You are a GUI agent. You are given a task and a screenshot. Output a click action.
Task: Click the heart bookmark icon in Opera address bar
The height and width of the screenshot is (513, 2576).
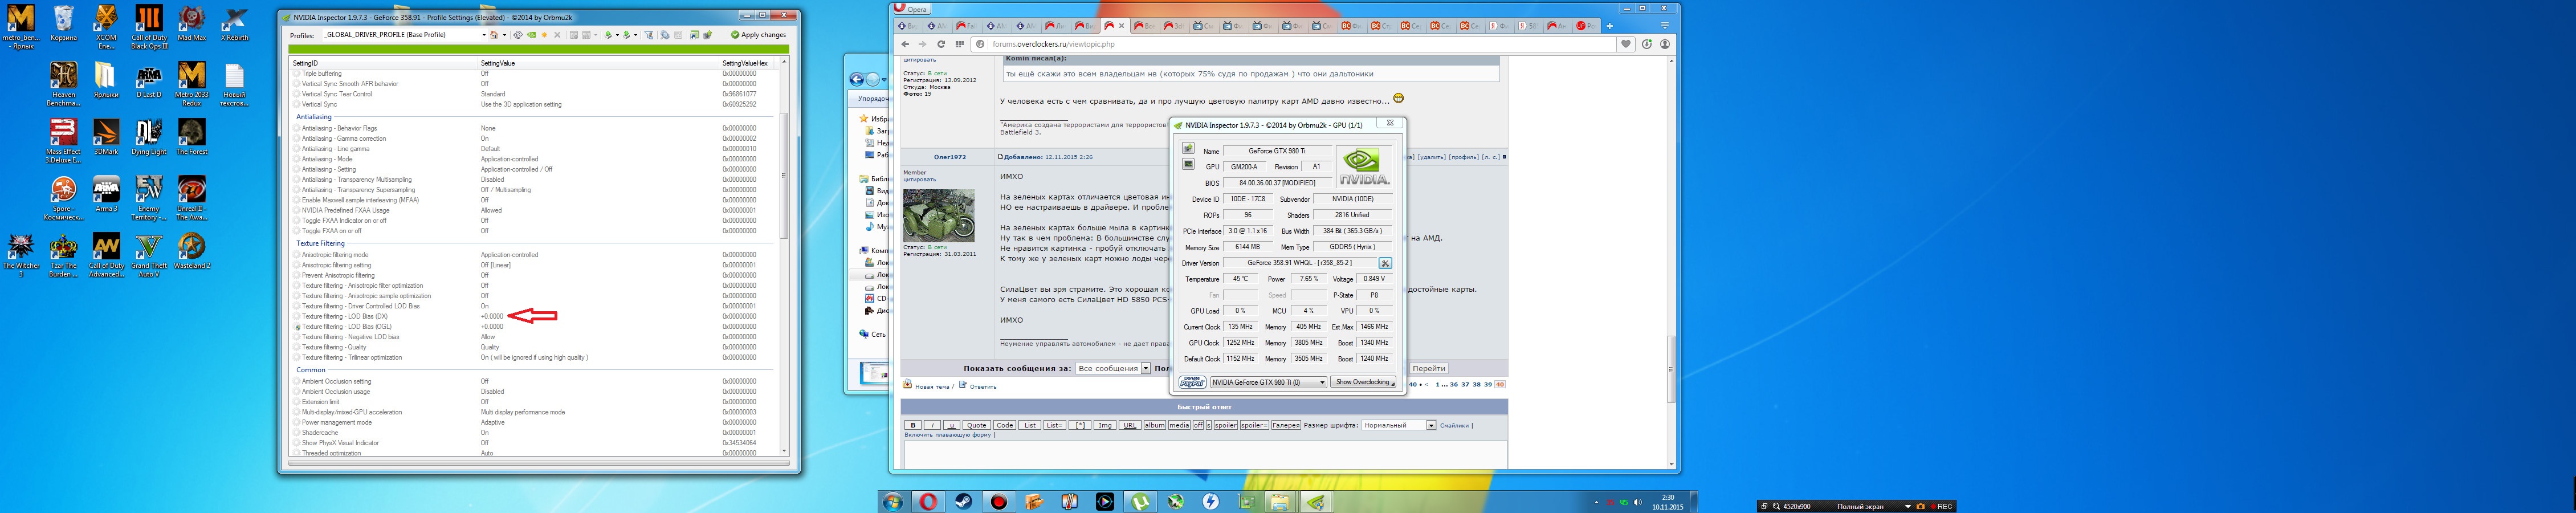pos(1626,44)
